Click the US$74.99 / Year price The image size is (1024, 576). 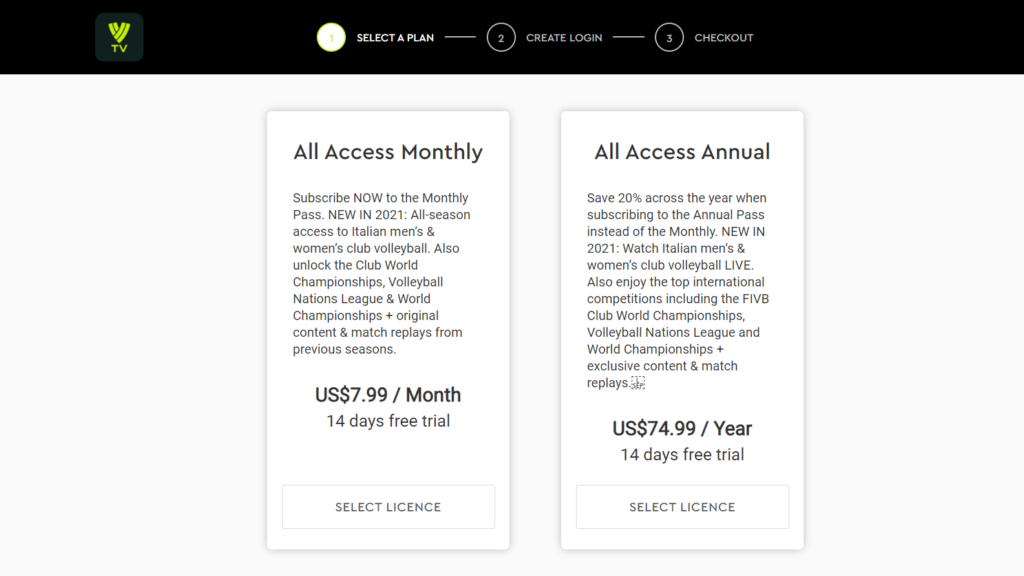click(682, 428)
